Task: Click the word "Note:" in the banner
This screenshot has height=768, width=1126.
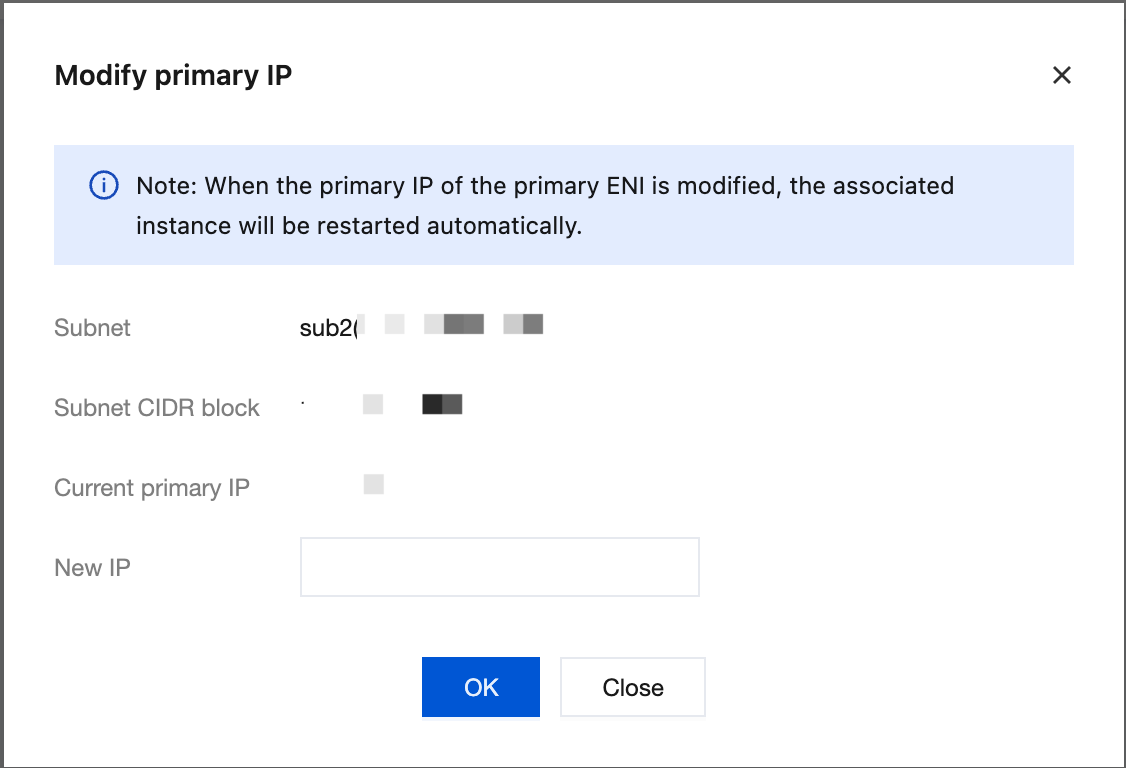Action: point(167,186)
